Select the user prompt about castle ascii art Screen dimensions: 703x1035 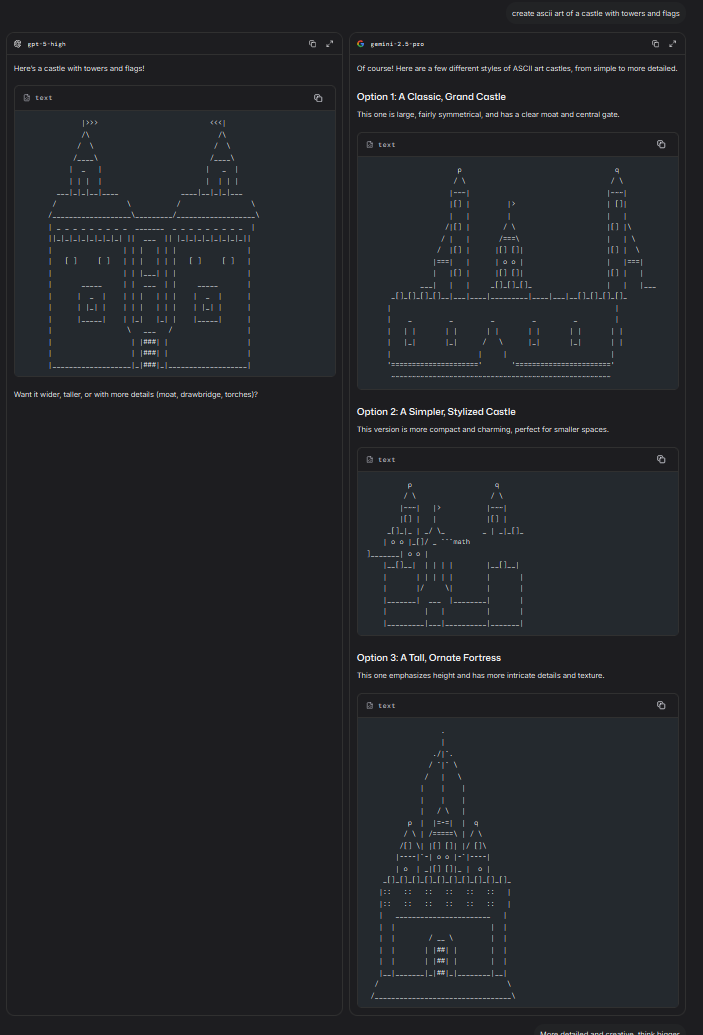595,13
